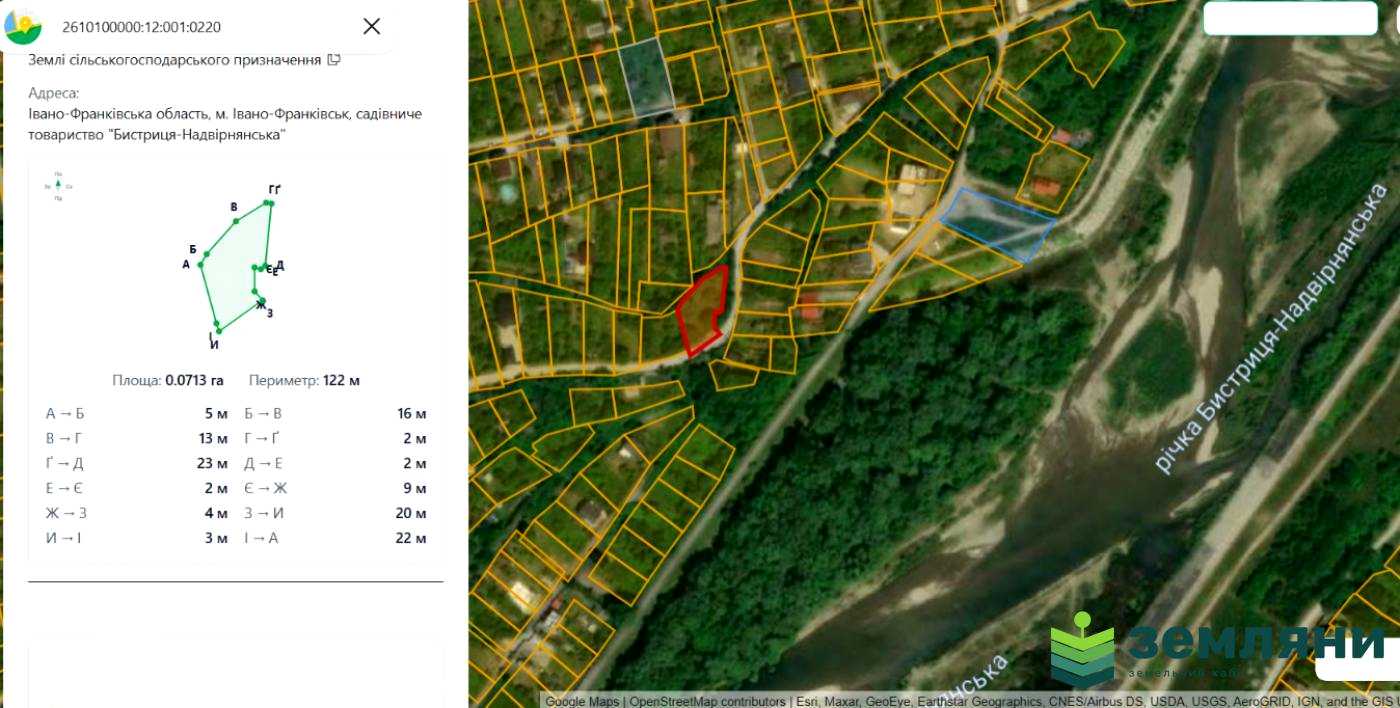Open the Google Maps attribution link
This screenshot has height=708, width=1400.
click(582, 701)
